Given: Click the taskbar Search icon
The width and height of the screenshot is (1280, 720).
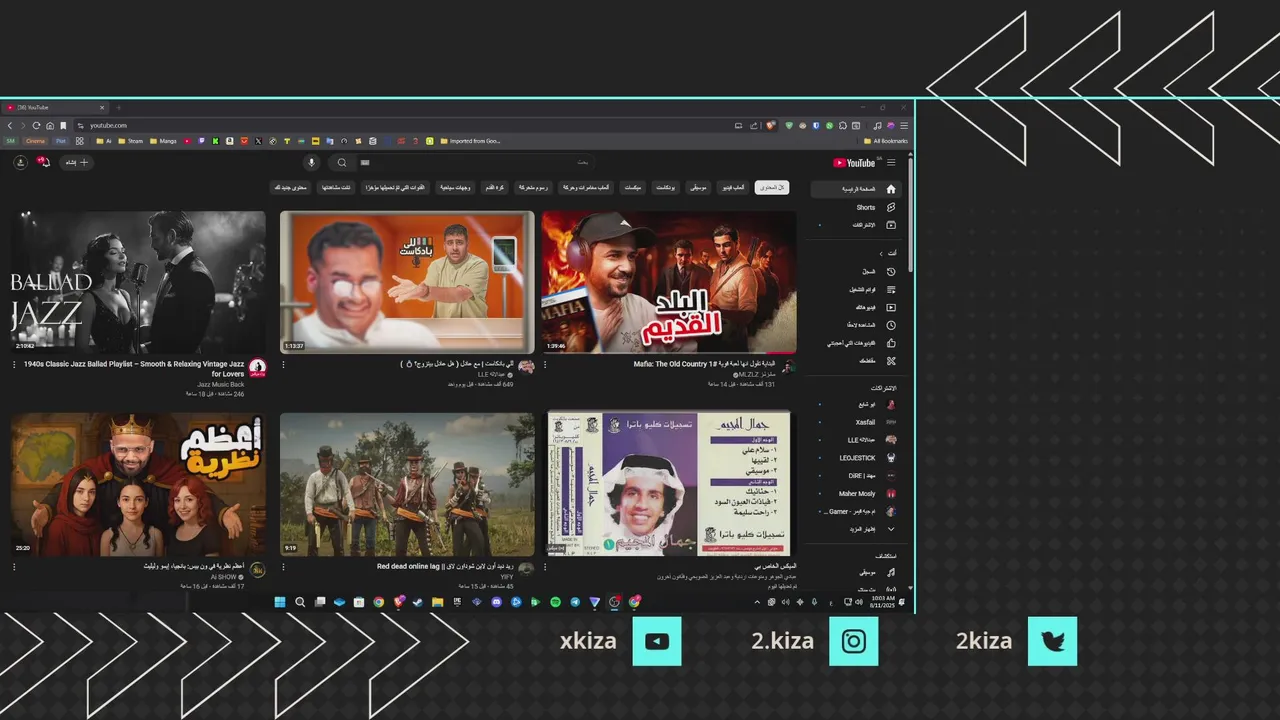Looking at the screenshot, I should pos(300,602).
